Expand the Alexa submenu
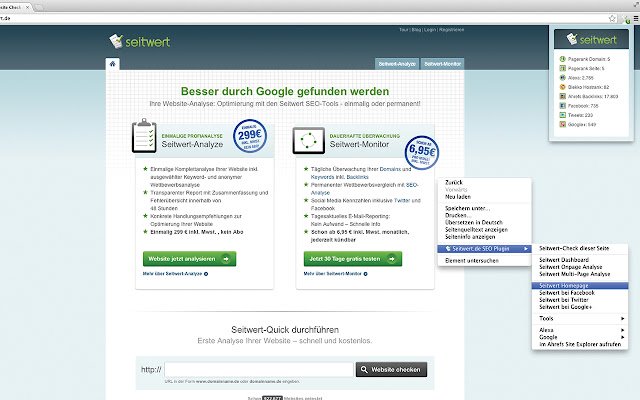This screenshot has height=400, width=640. coord(580,330)
